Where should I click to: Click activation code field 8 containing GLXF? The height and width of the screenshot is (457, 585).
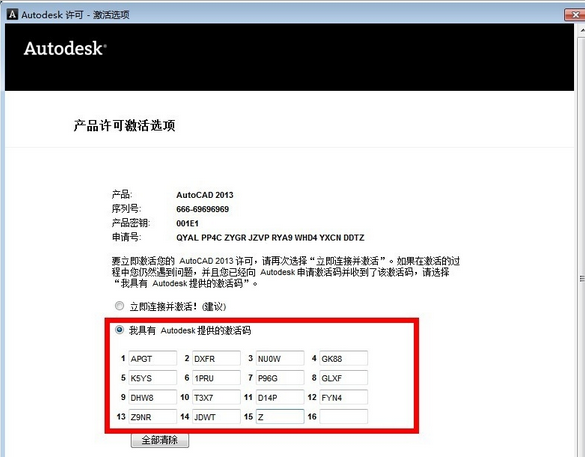pos(344,378)
